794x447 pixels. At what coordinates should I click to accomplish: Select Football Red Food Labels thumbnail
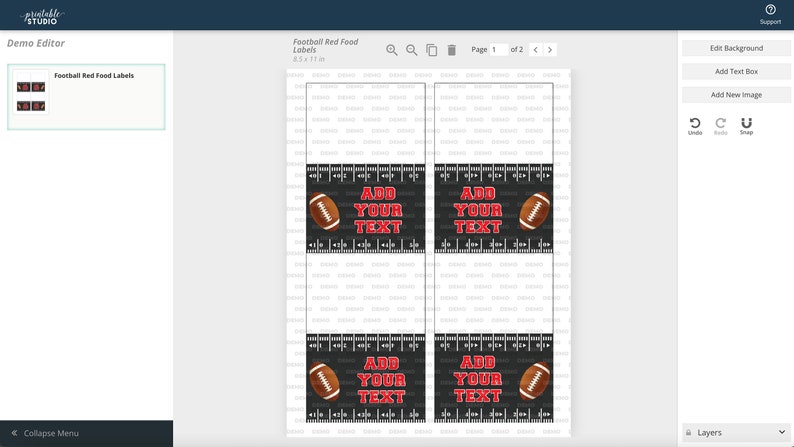click(31, 92)
